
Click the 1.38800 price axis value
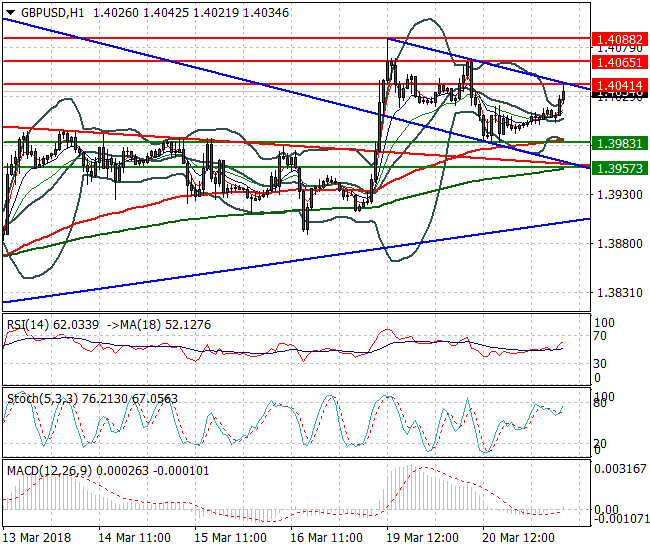(620, 243)
